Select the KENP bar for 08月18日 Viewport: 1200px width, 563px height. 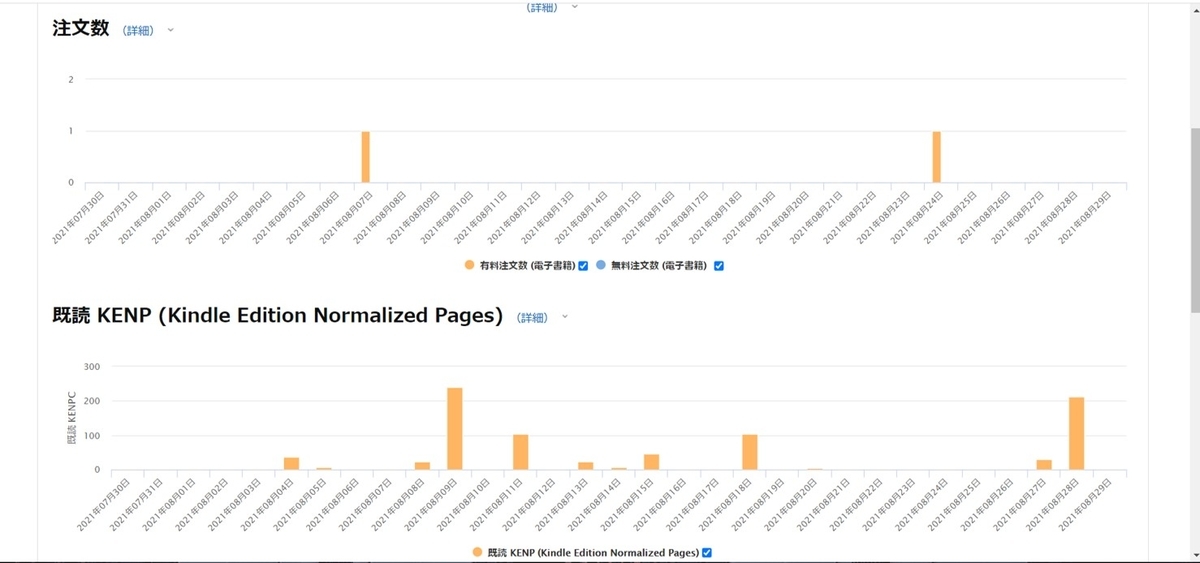pyautogui.click(x=750, y=452)
